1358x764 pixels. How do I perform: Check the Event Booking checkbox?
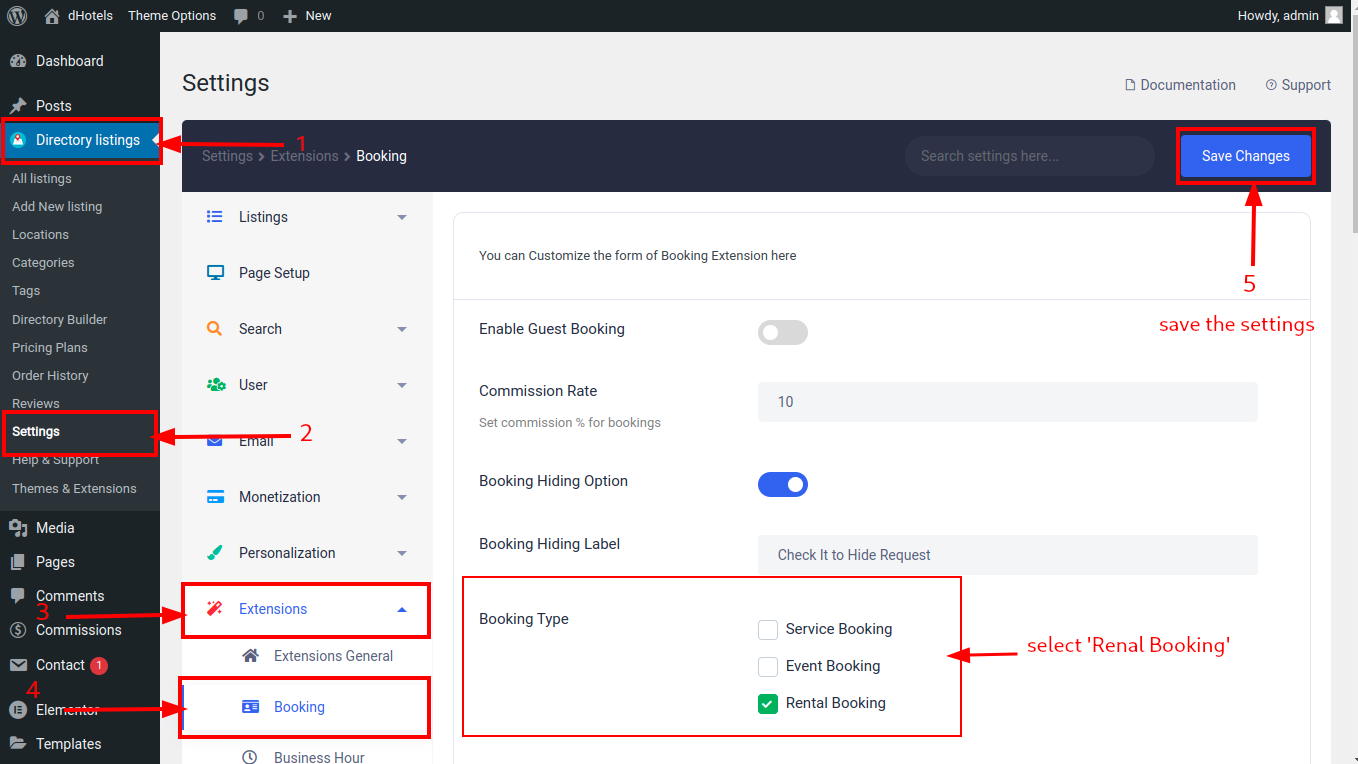coord(768,667)
